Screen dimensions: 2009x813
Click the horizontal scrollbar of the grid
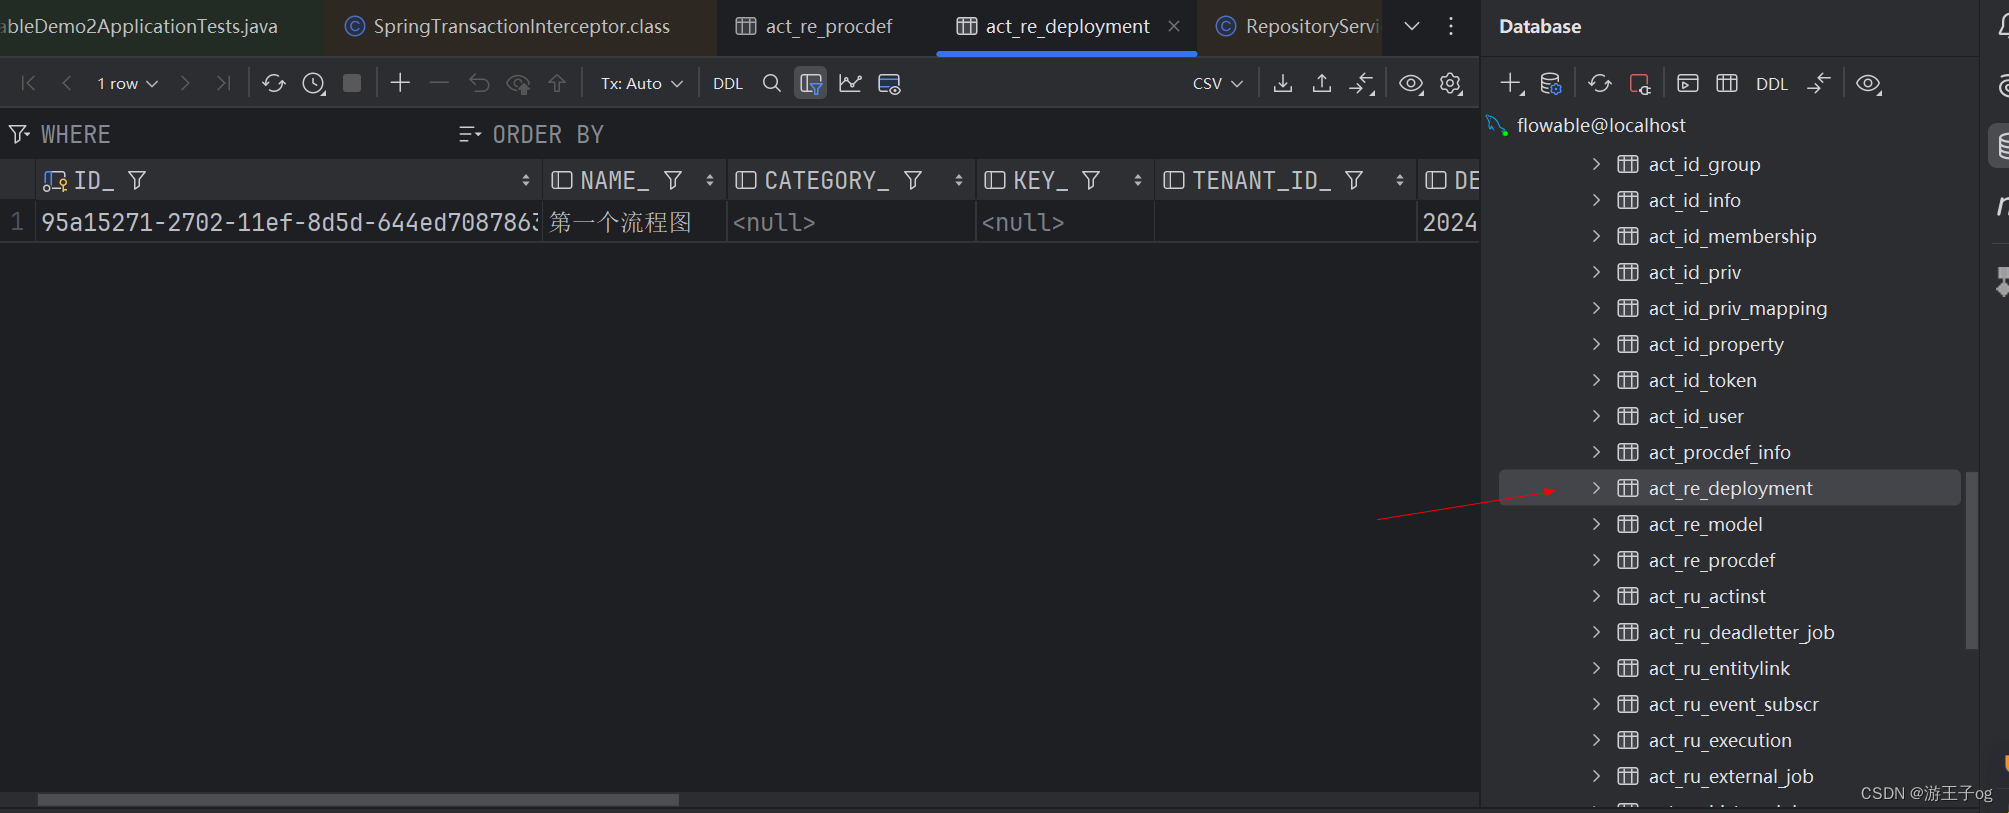pos(358,800)
